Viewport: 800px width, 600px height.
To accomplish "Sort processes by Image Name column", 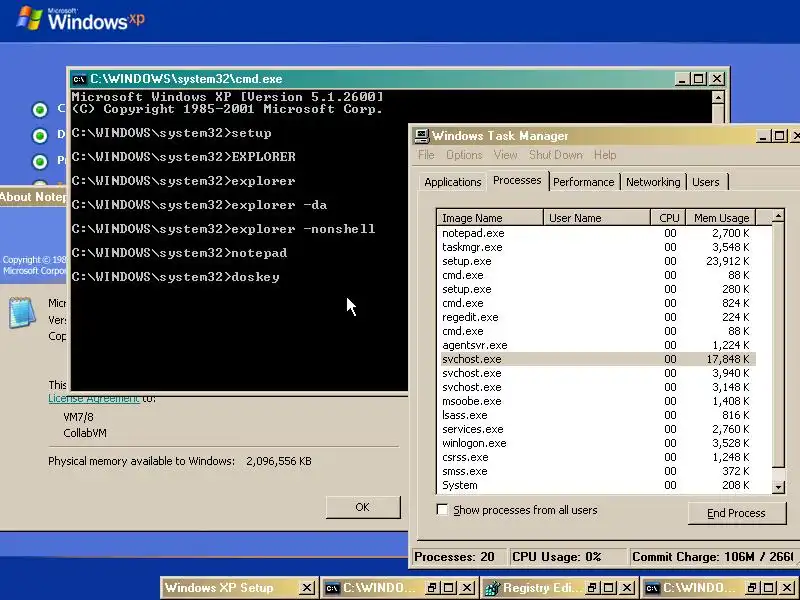I will point(490,218).
